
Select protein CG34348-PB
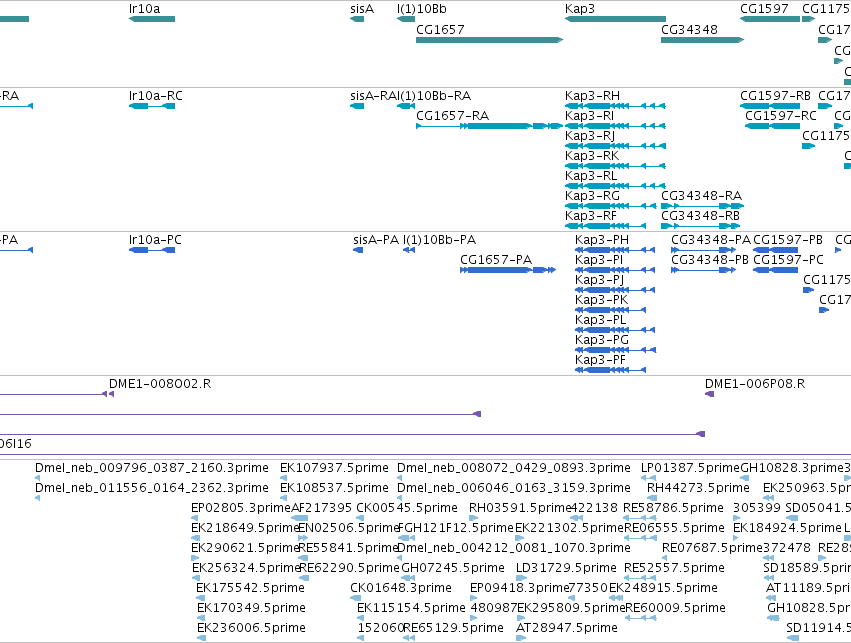click(703, 270)
